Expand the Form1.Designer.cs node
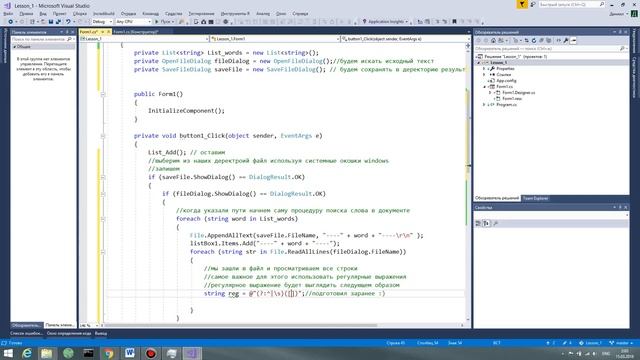The image size is (640, 360). (x=490, y=93)
